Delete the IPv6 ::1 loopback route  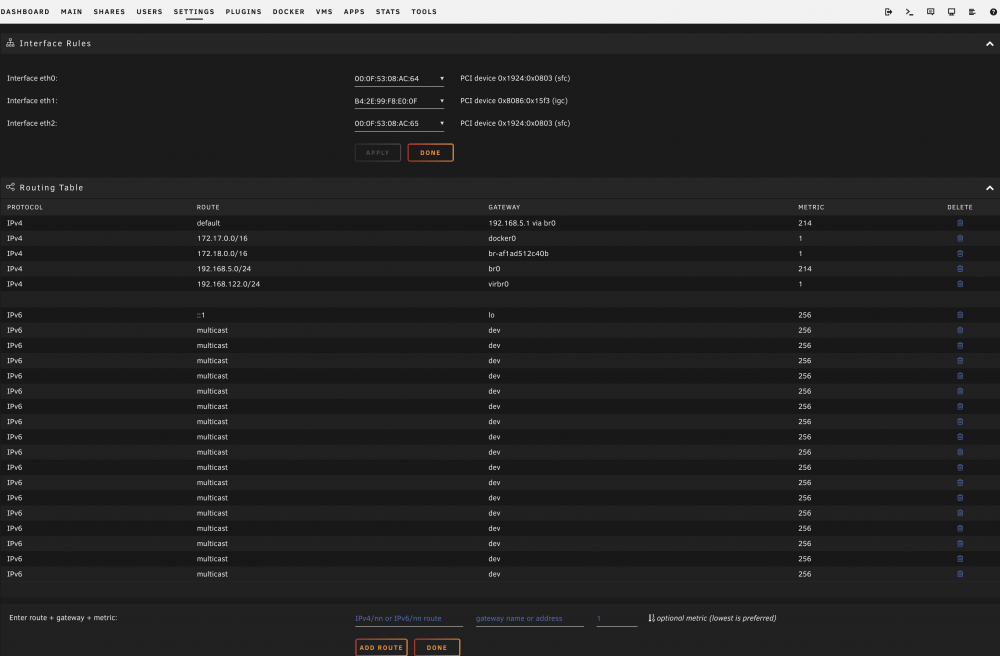(x=960, y=315)
